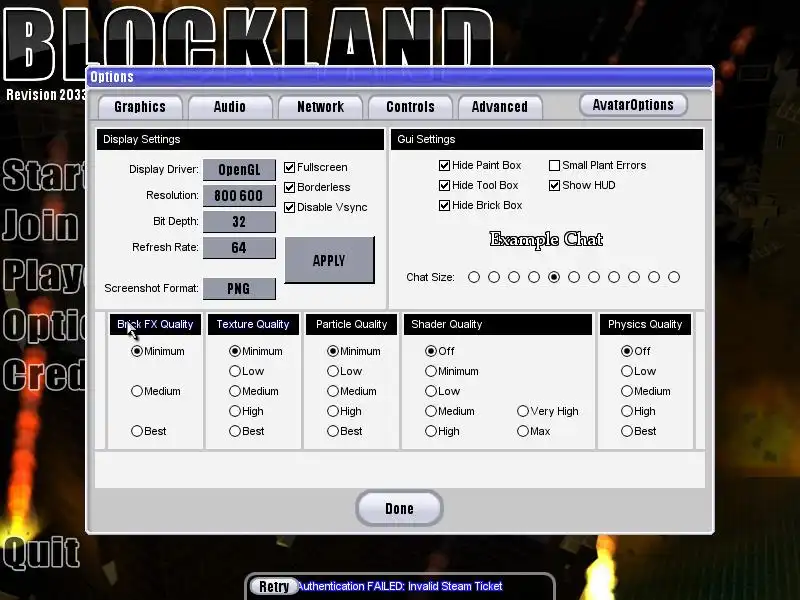This screenshot has width=800, height=600.
Task: Change the Screenshot Format PNG selector
Action: coord(239,289)
